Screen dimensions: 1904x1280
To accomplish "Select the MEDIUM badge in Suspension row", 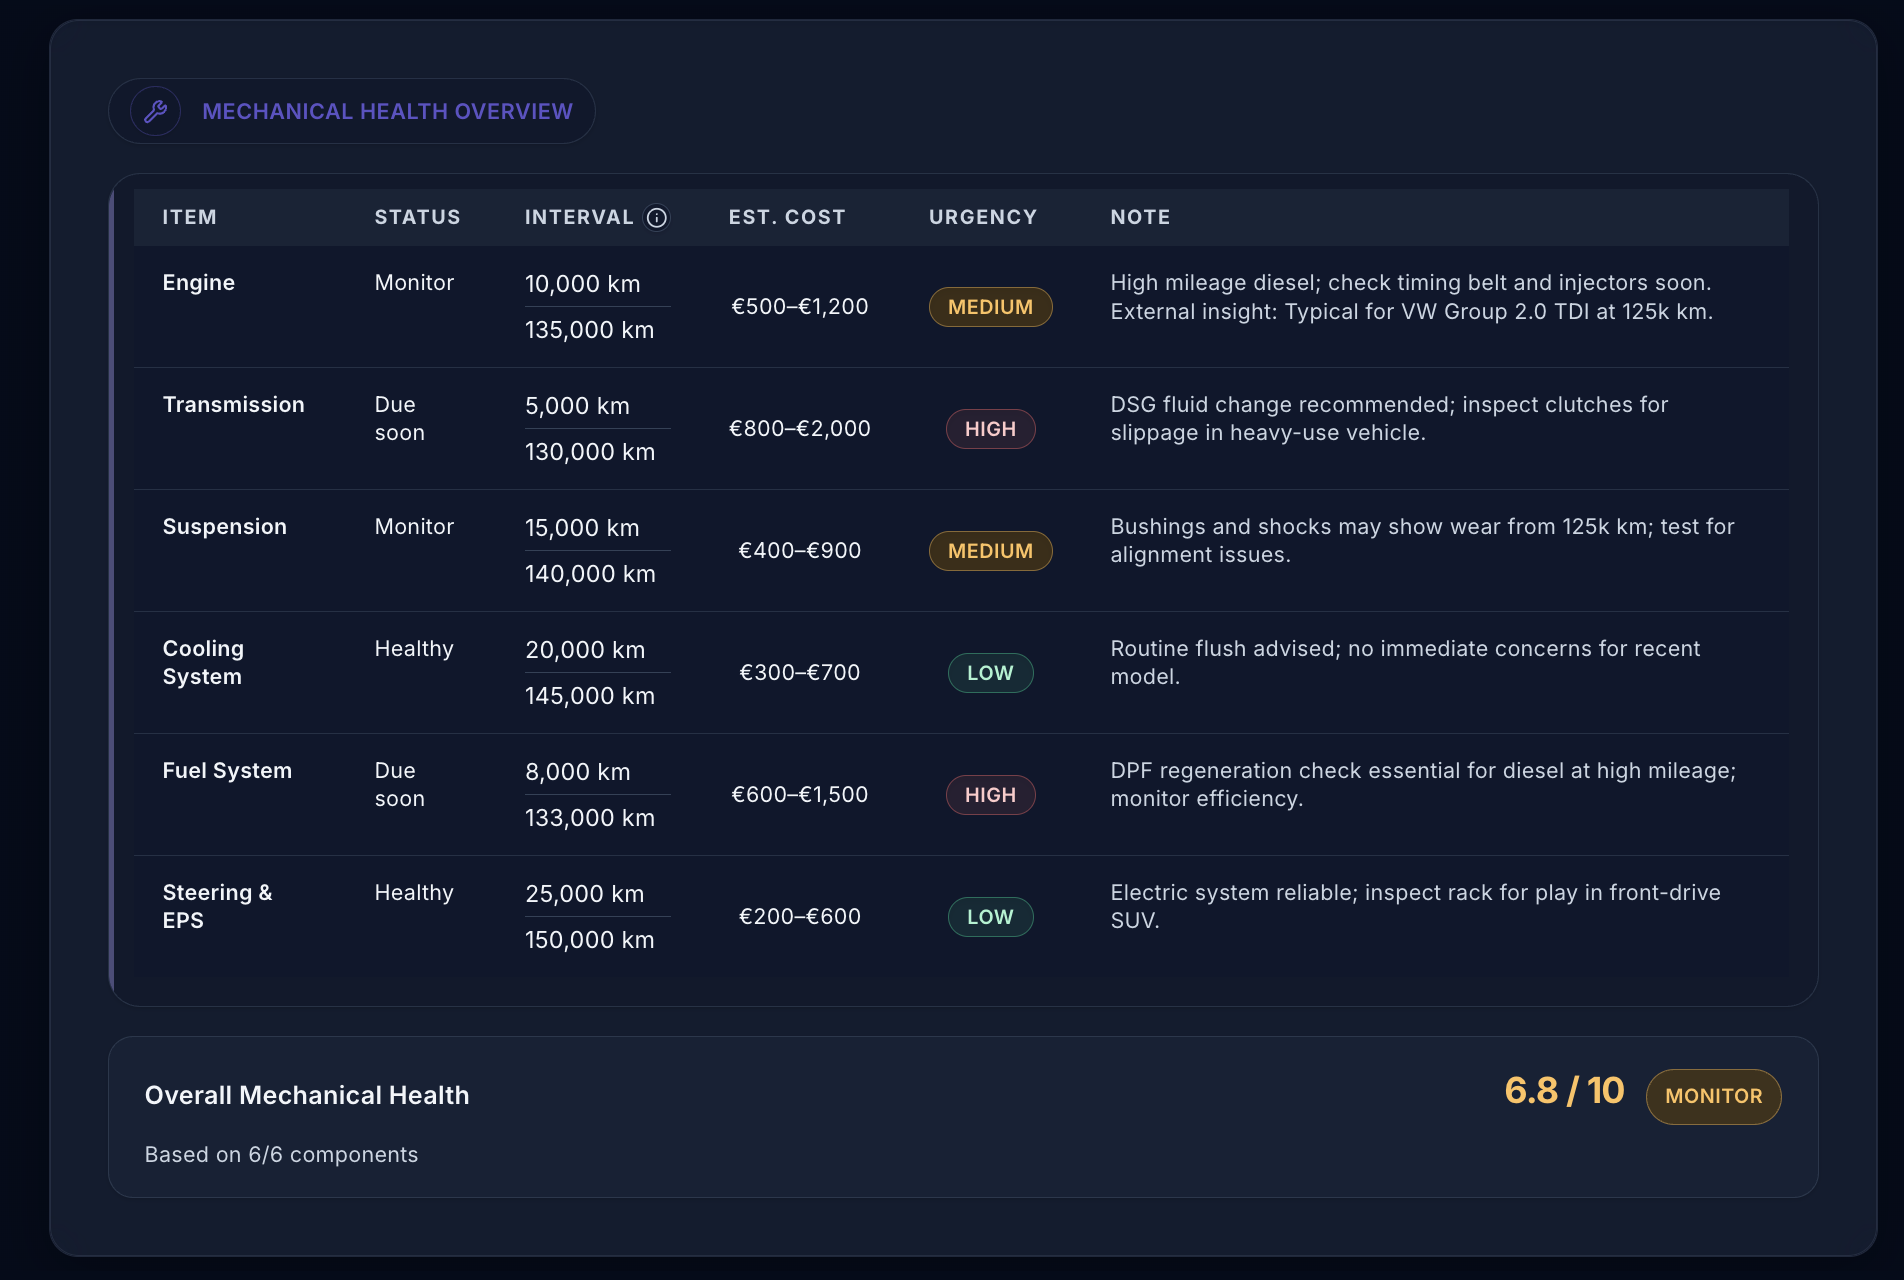I will 990,551.
